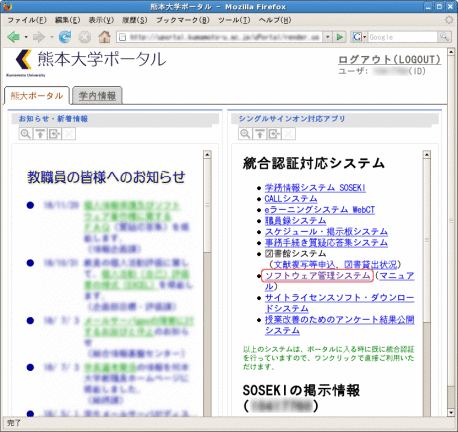Viewport: 458px width, 432px height.
Task: Open the 学務情報システム SOSEKI link
Action: (315, 188)
